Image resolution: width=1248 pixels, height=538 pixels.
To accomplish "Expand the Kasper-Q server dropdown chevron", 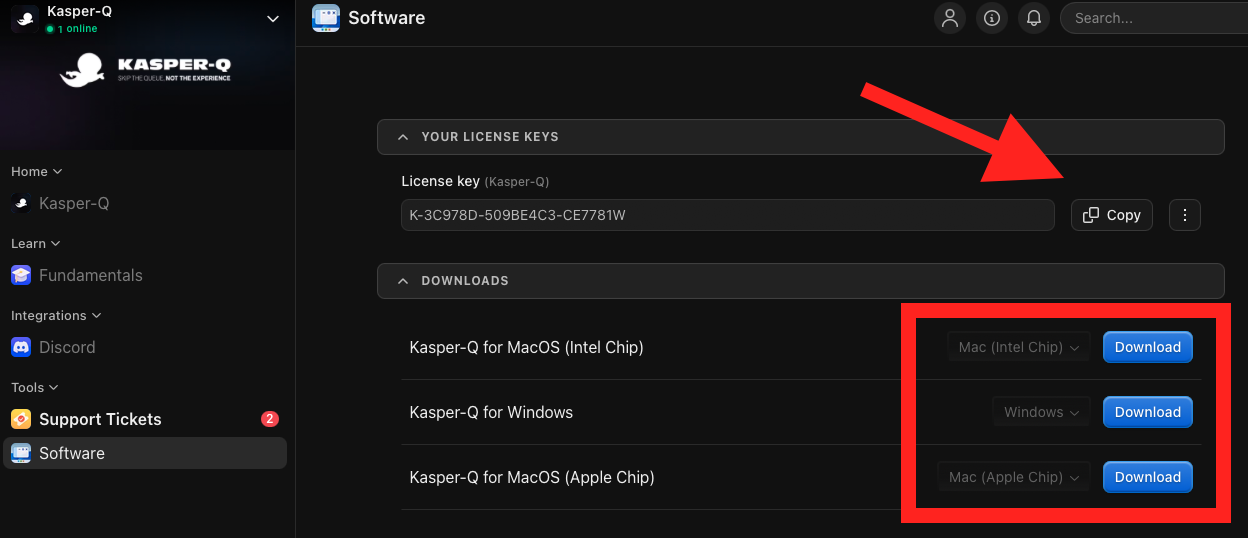I will (273, 18).
